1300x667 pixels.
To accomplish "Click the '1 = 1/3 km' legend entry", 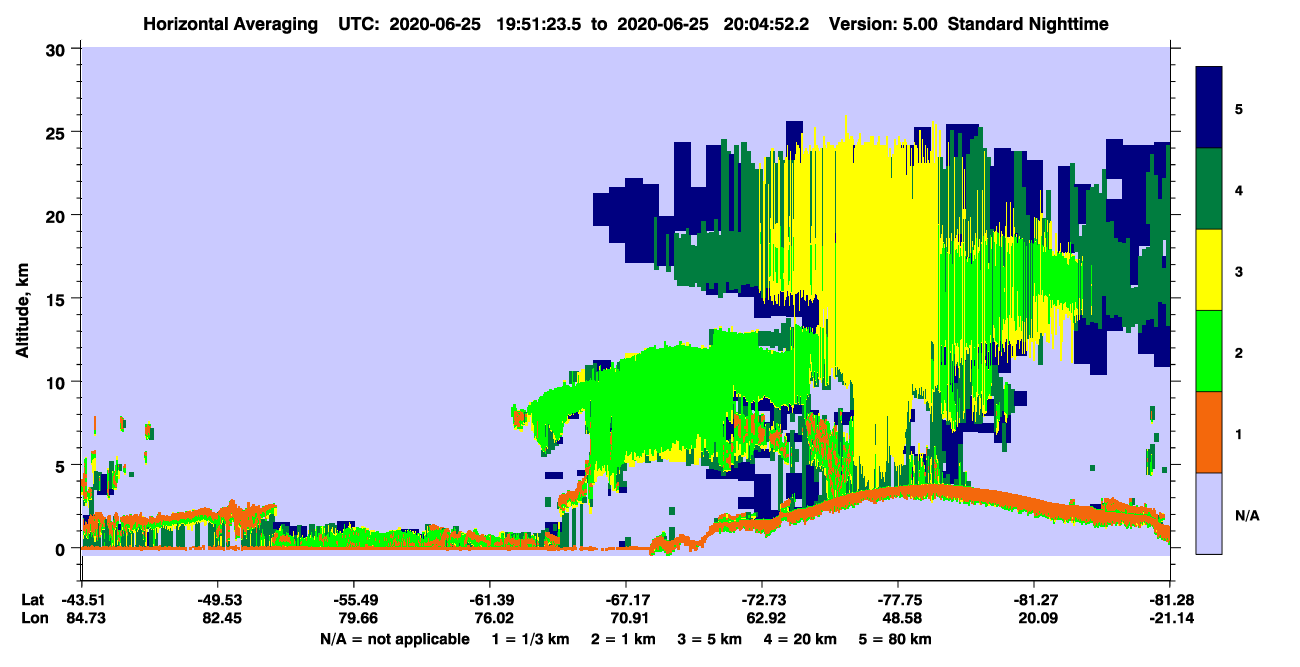I will pyautogui.click(x=531, y=639).
